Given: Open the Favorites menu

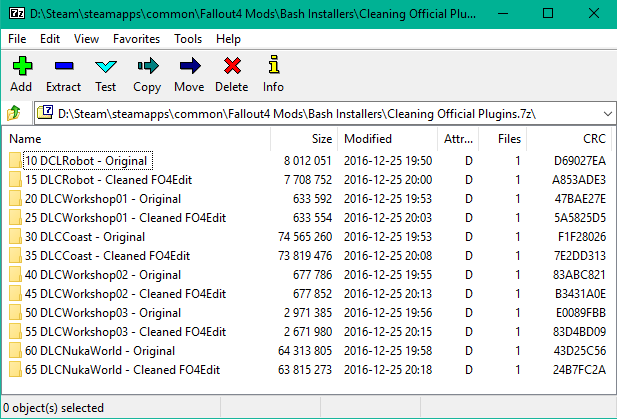Looking at the screenshot, I should coord(136,39).
